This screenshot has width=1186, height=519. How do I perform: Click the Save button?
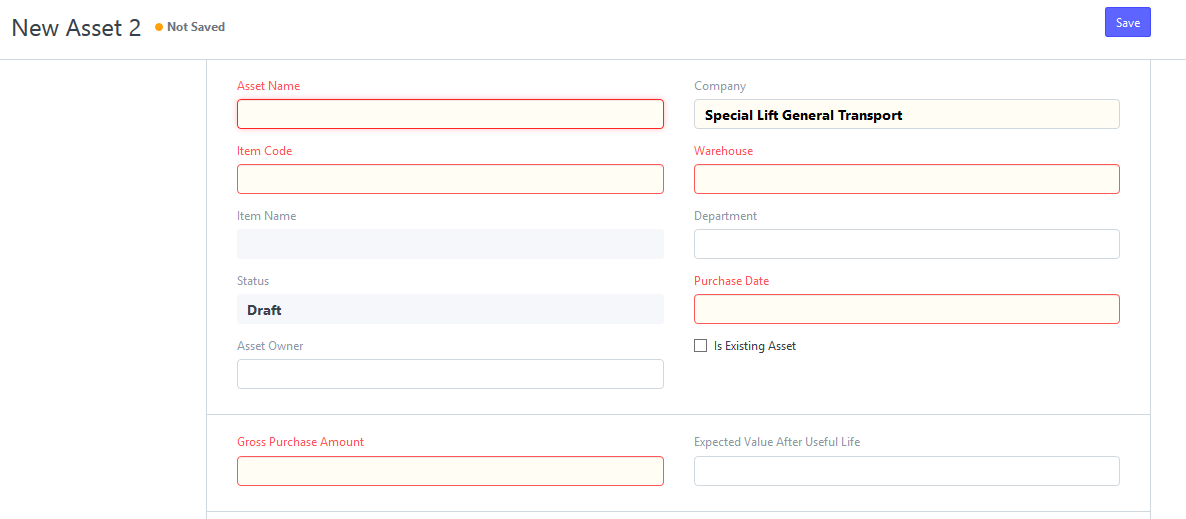coord(1128,23)
